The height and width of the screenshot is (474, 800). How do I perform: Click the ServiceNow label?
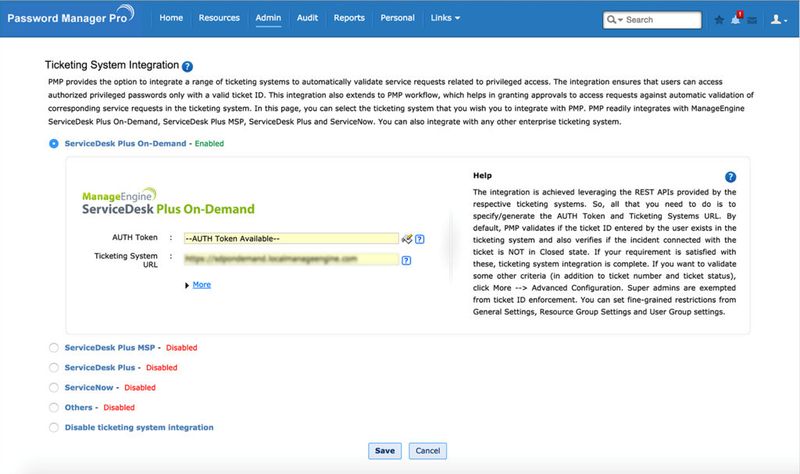pos(89,387)
